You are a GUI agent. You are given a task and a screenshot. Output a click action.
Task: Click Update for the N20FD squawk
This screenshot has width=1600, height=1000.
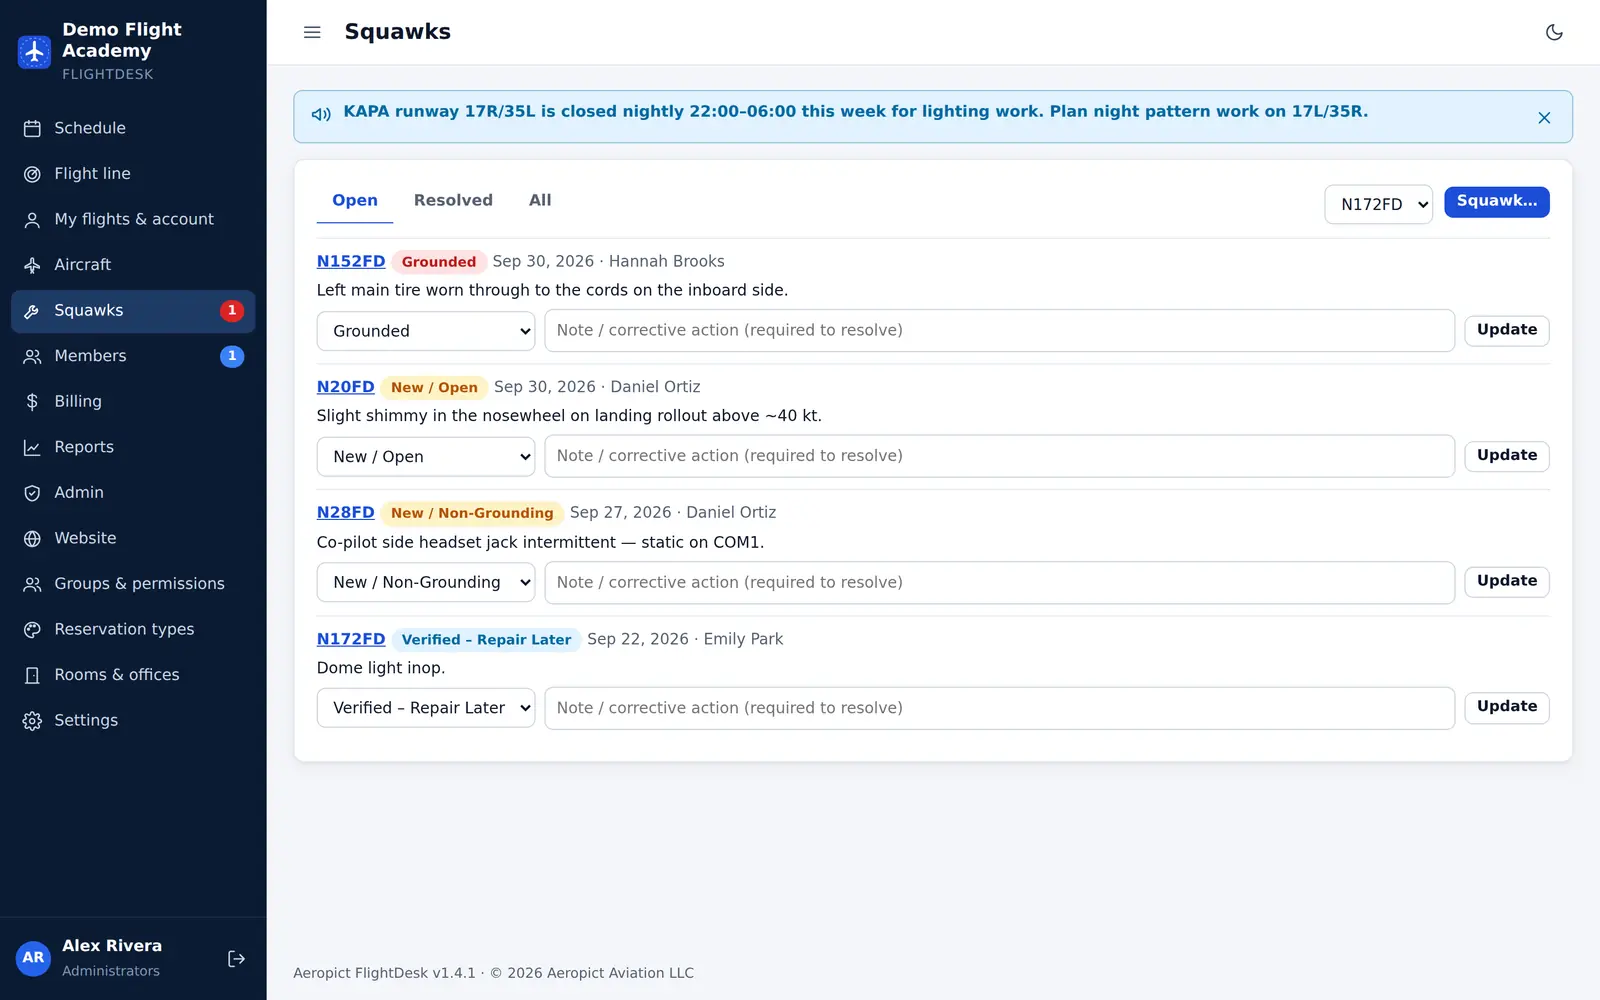pos(1507,456)
